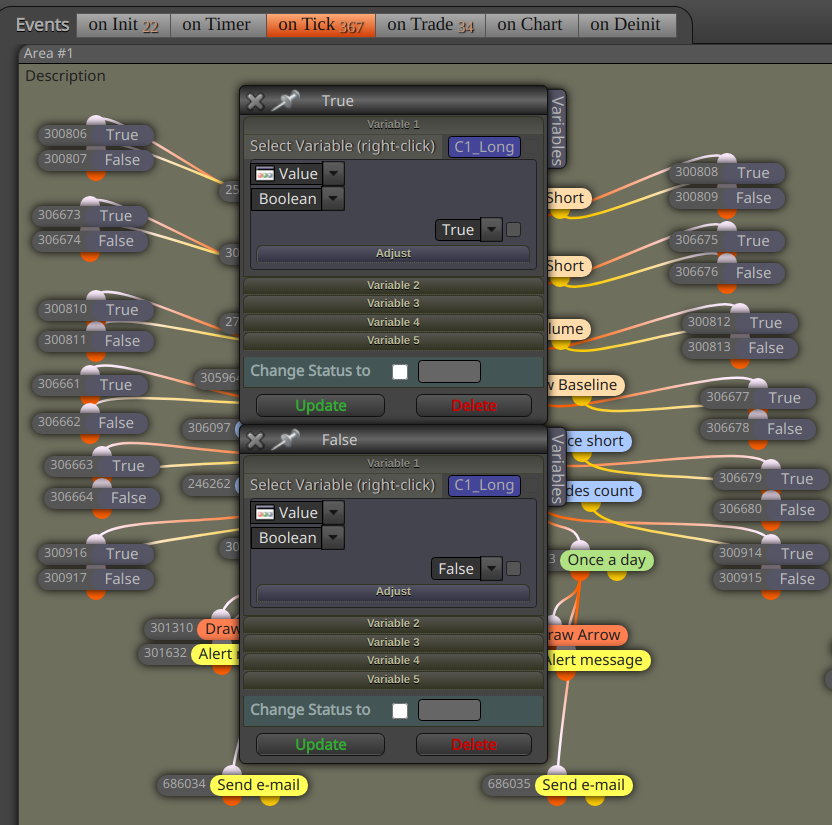Select the Once a day block
The height and width of the screenshot is (825, 832).
[x=606, y=560]
